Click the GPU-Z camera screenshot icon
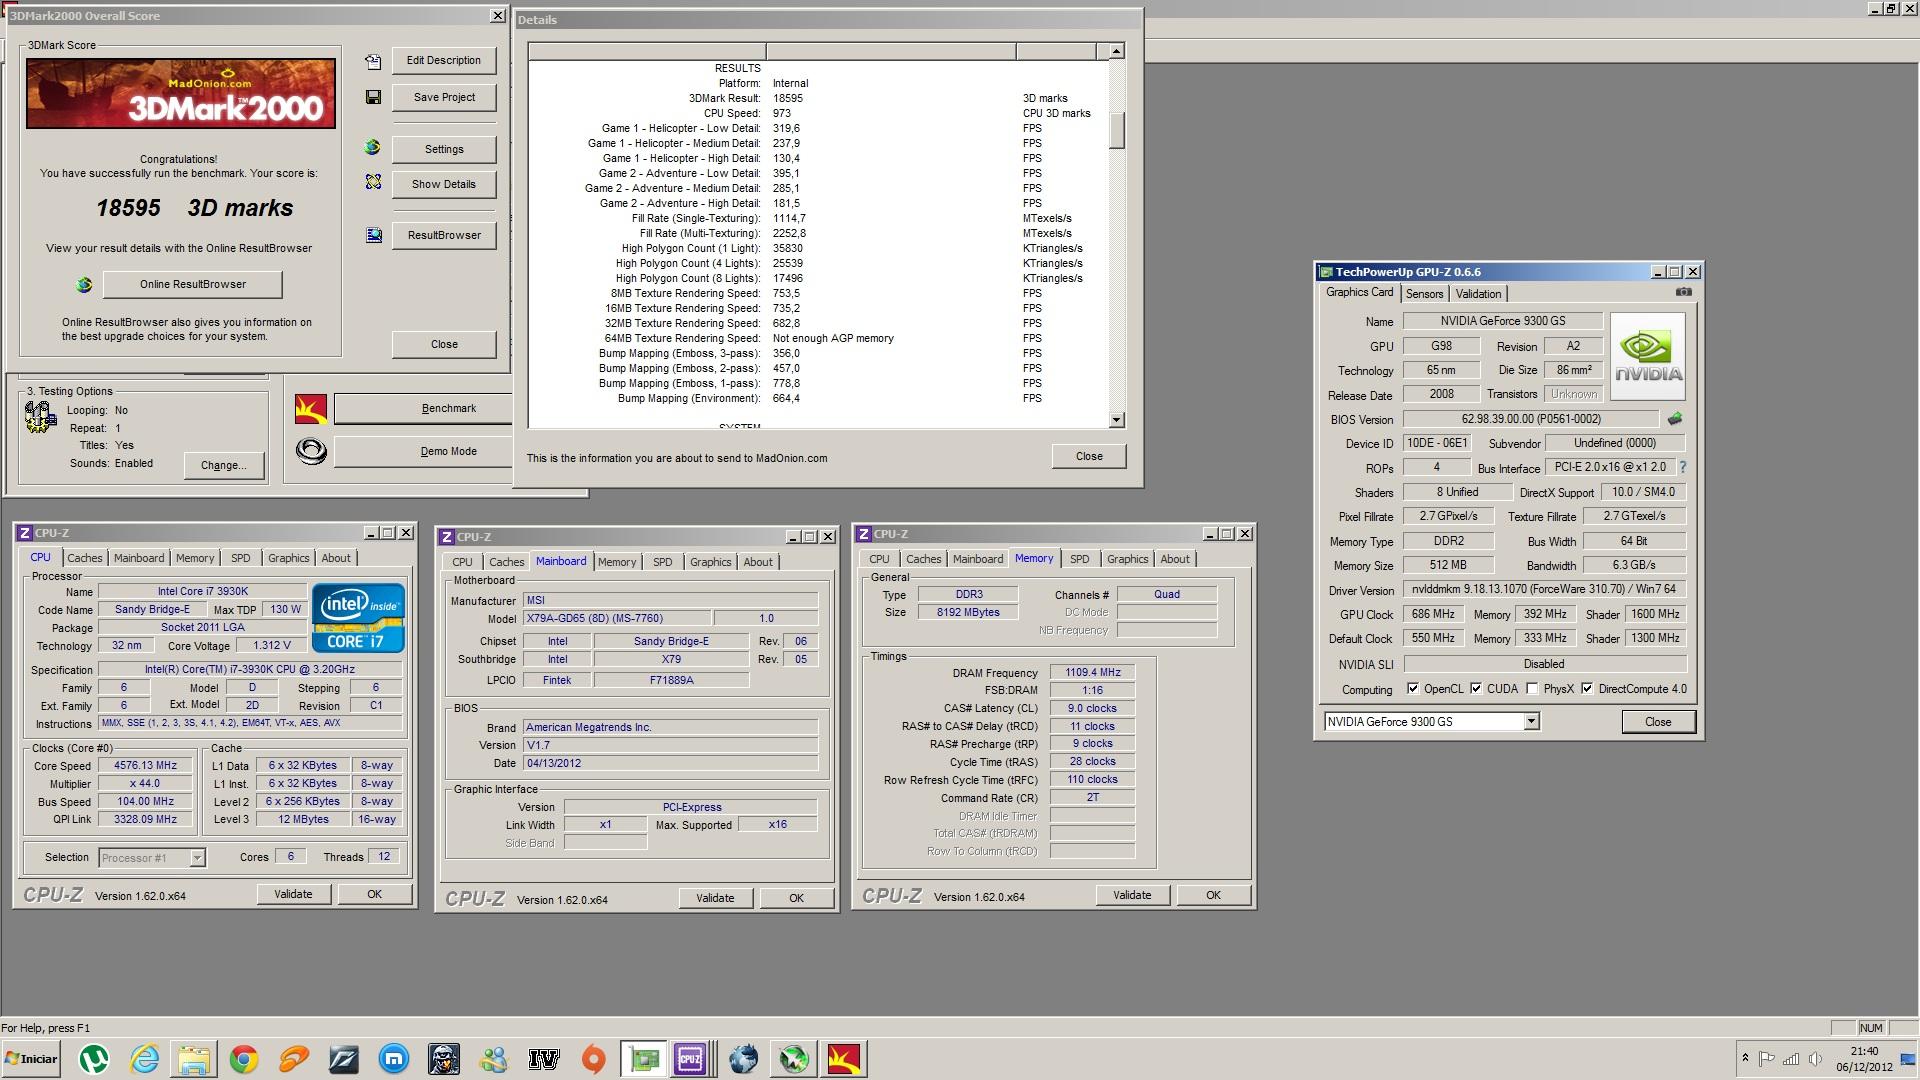 click(1684, 292)
